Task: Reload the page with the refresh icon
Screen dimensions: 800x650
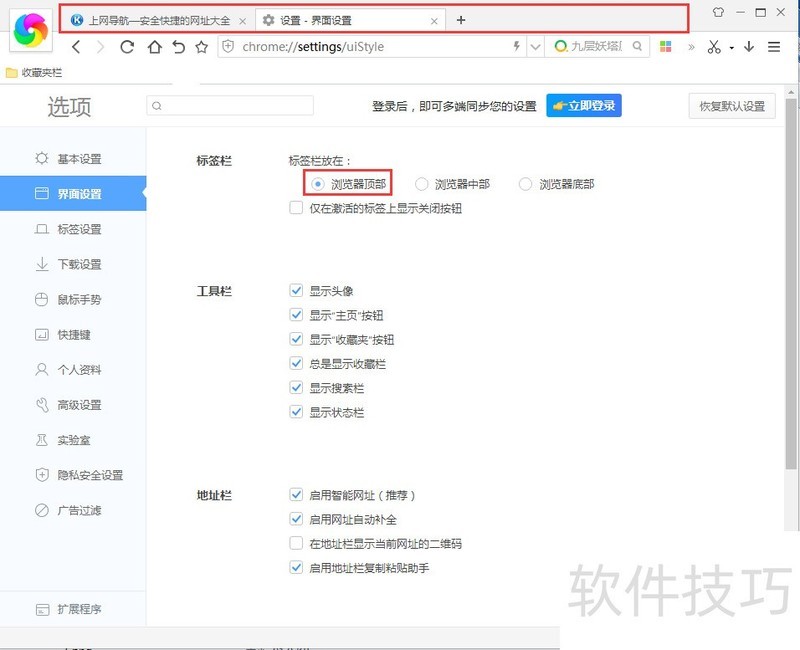Action: (x=127, y=47)
